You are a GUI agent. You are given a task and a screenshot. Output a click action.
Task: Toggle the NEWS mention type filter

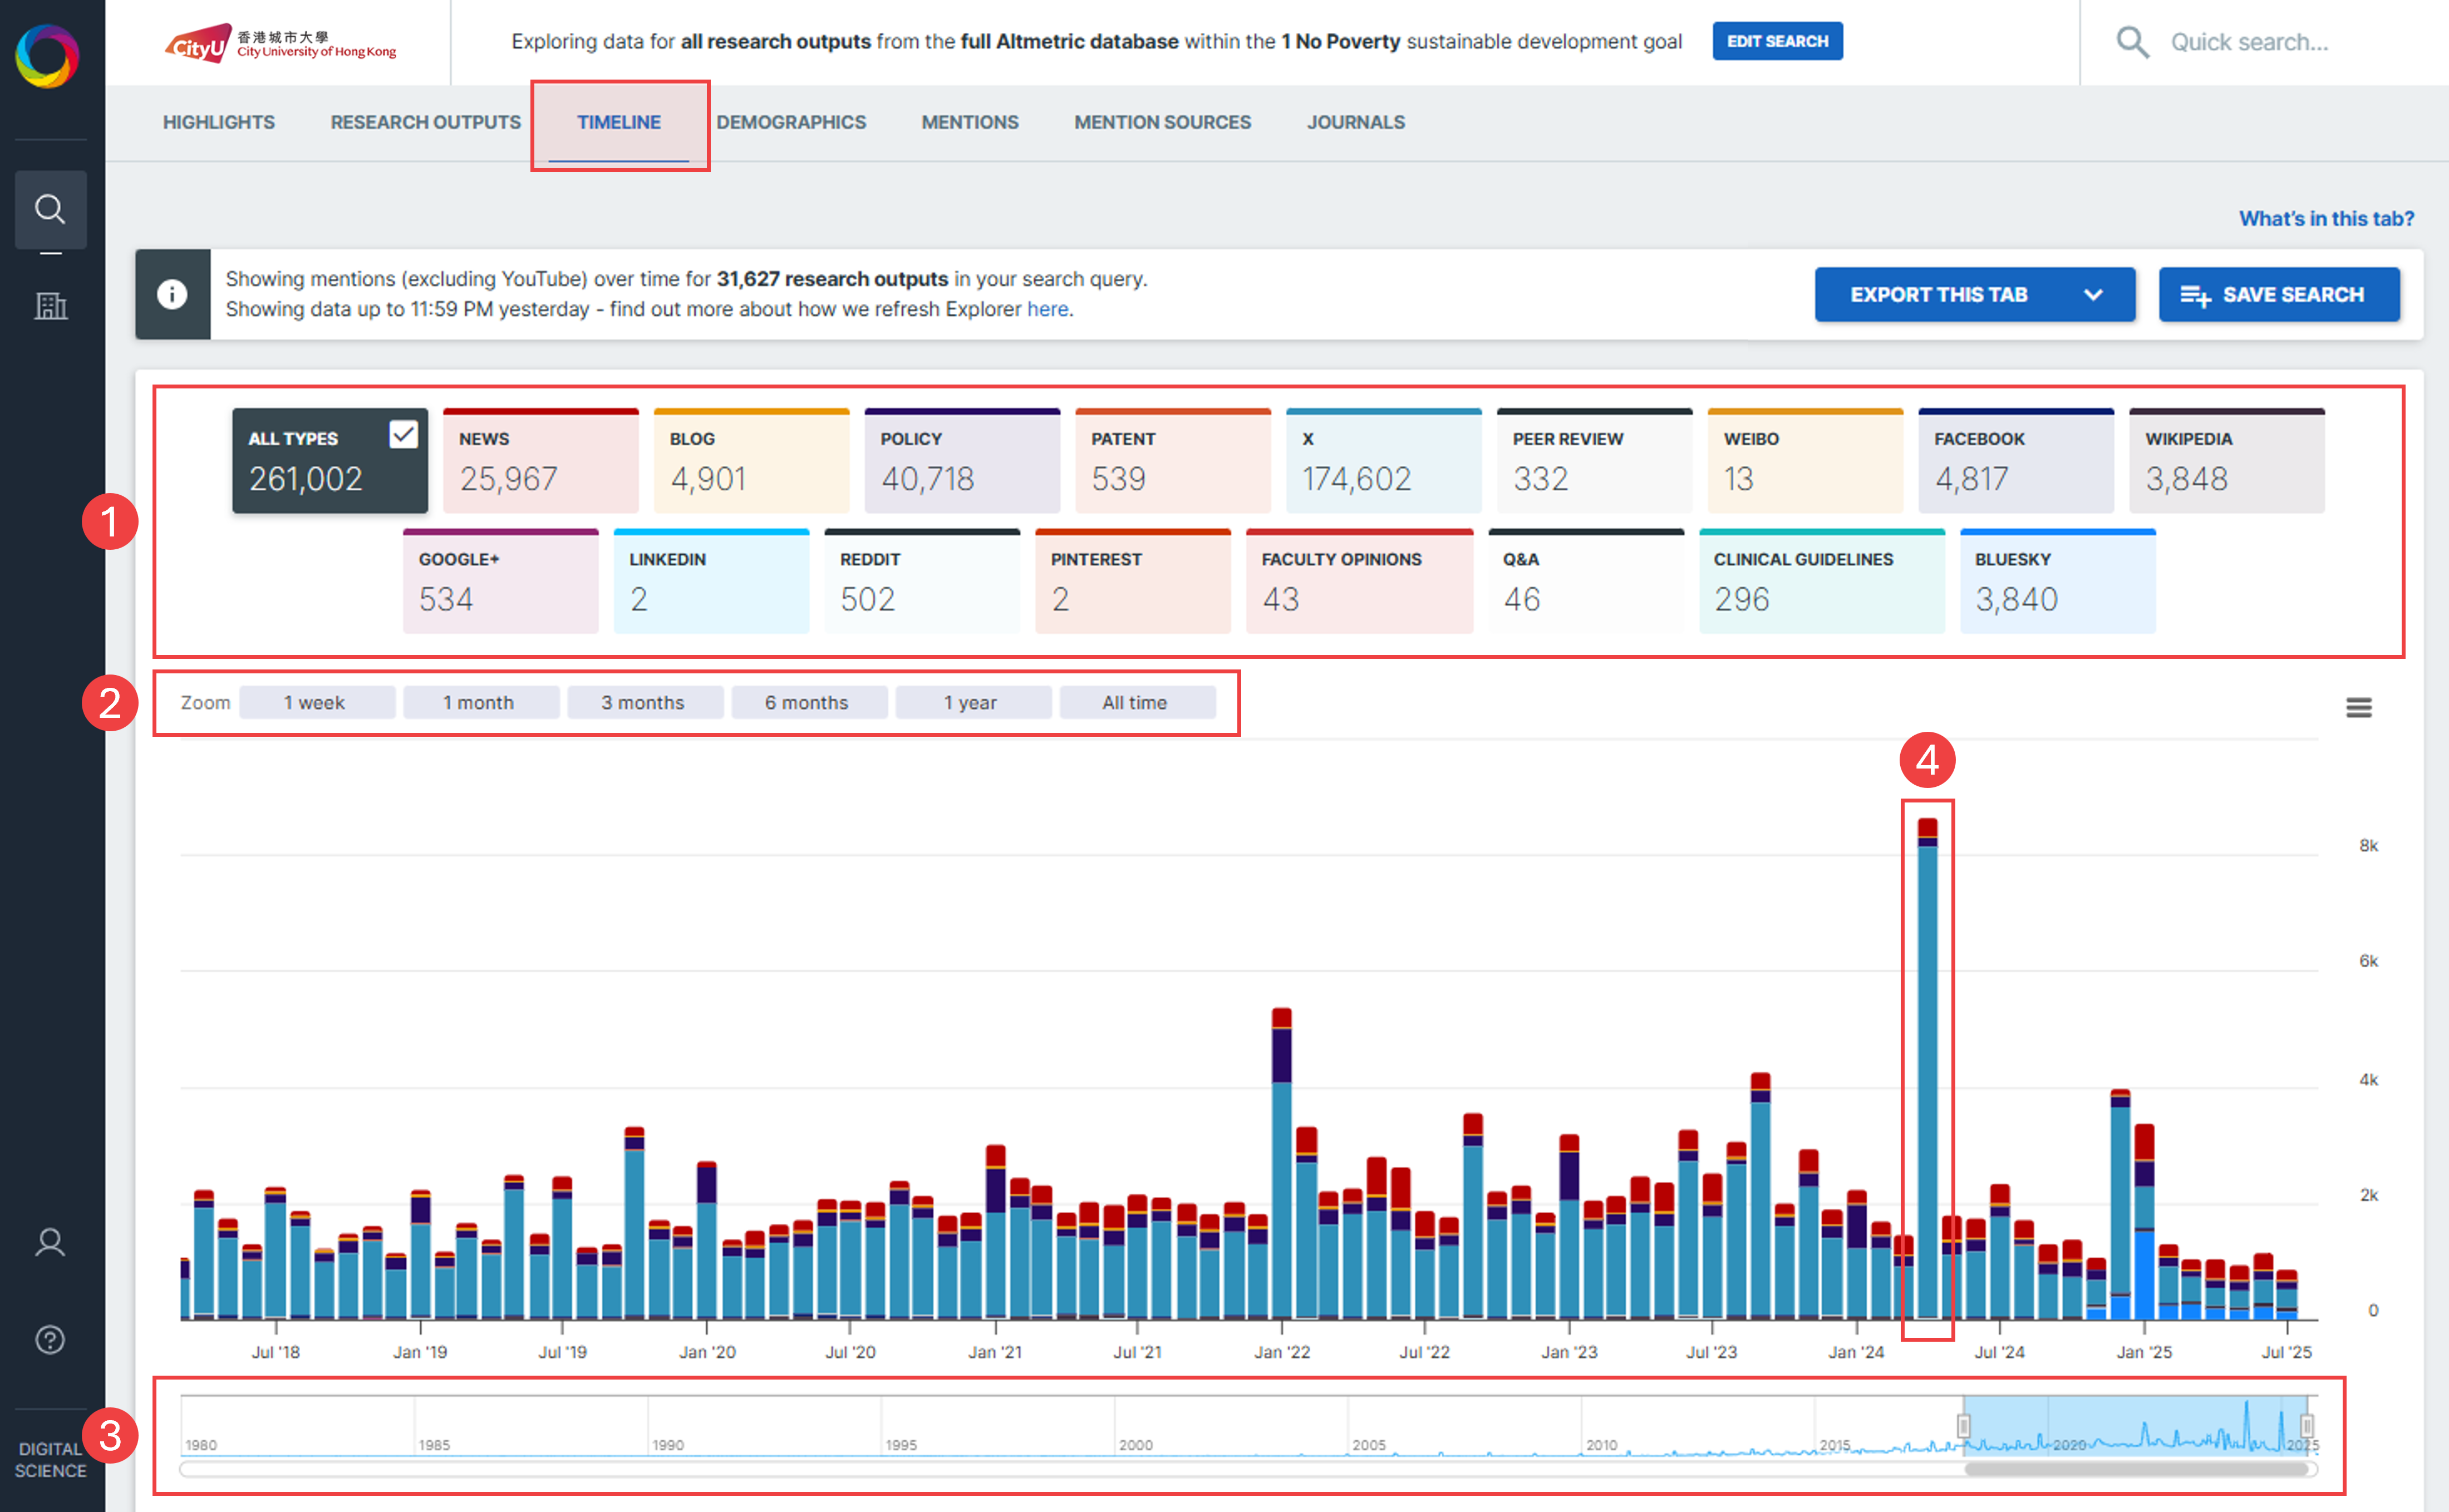click(x=540, y=461)
